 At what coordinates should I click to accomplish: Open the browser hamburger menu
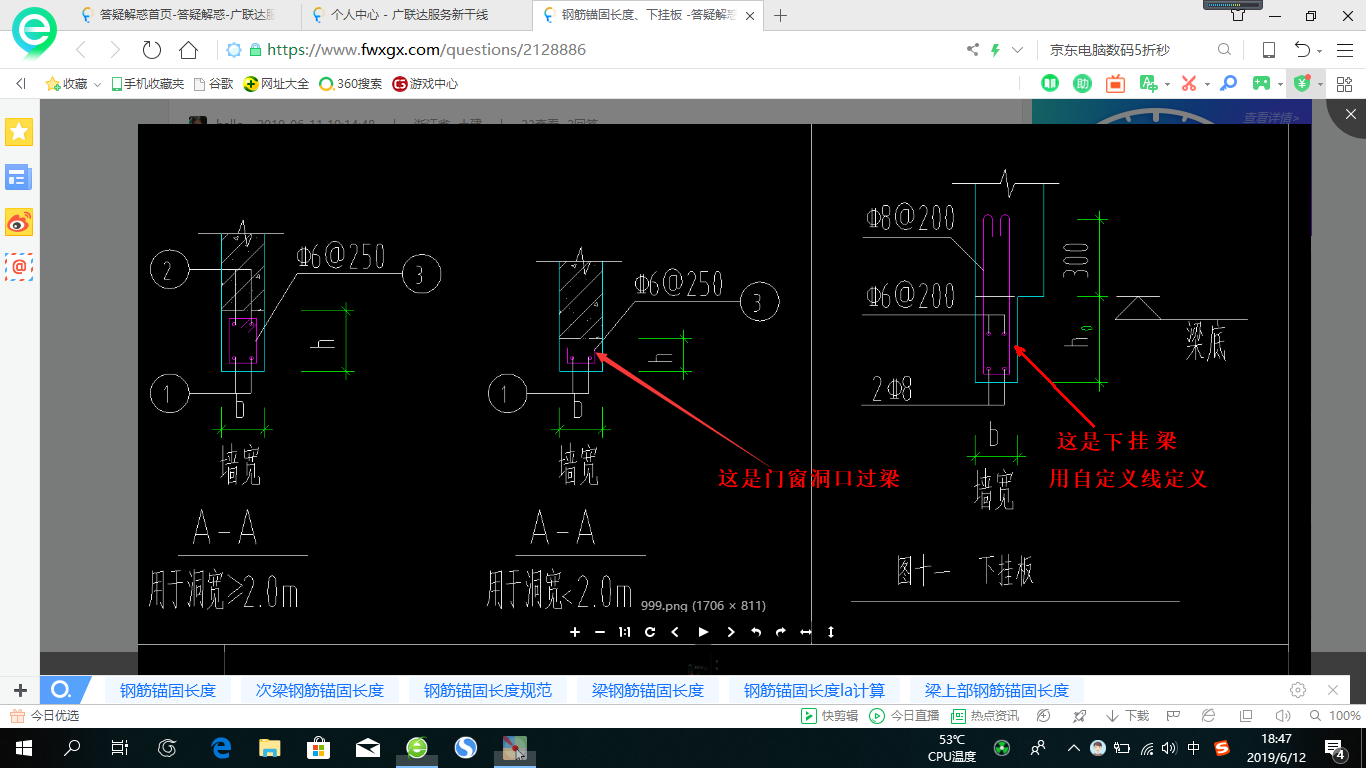tap(1345, 50)
